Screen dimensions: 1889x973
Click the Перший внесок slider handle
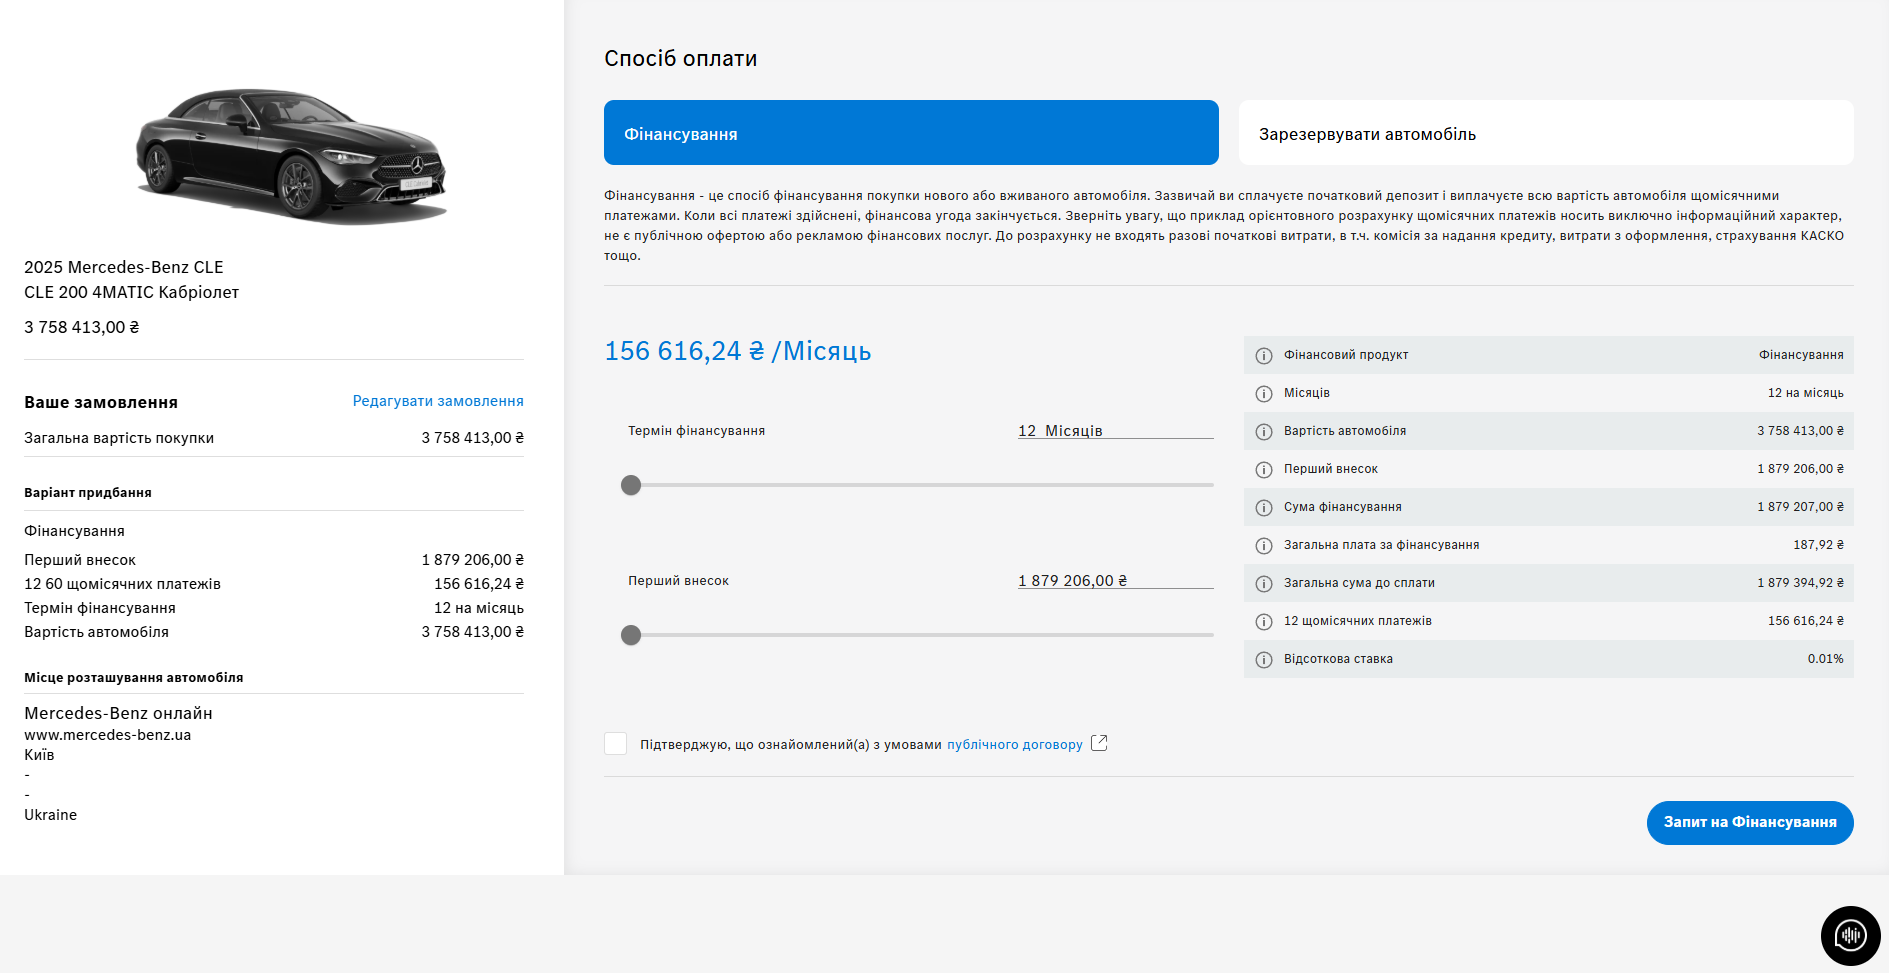point(631,635)
